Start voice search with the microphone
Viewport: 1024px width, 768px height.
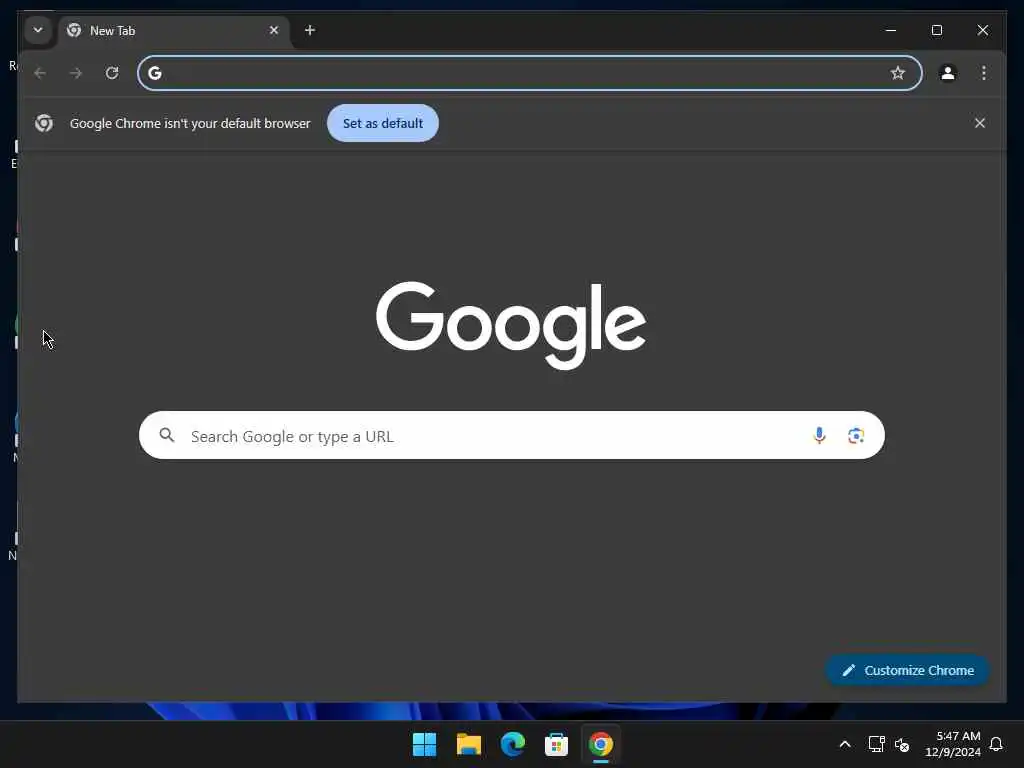[819, 436]
